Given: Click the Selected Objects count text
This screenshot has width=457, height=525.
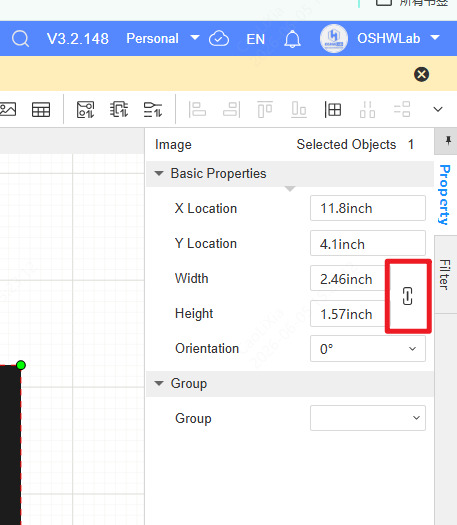Looking at the screenshot, I should pos(355,145).
